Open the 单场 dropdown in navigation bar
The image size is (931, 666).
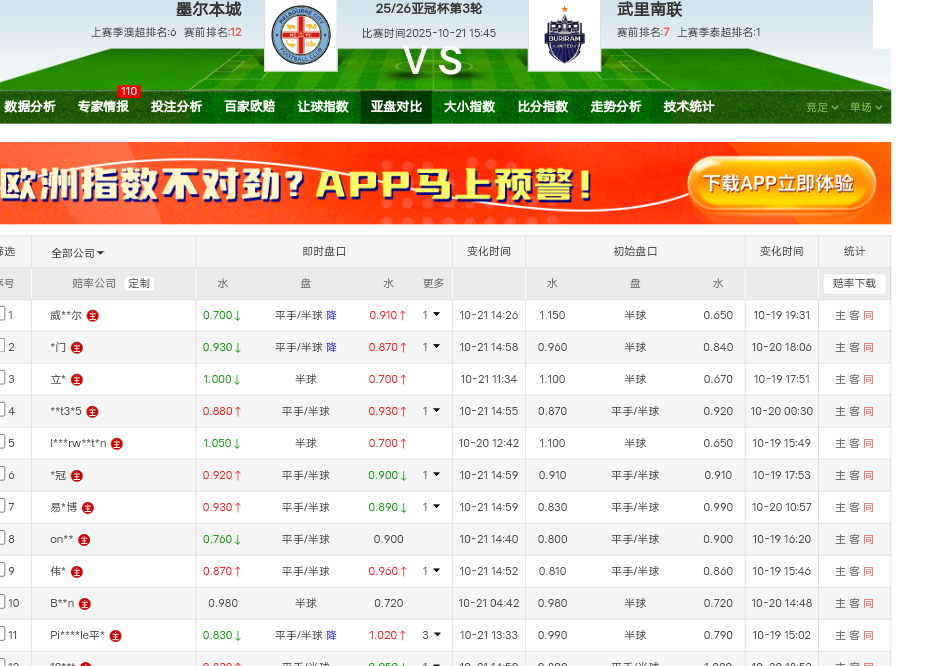(x=866, y=108)
